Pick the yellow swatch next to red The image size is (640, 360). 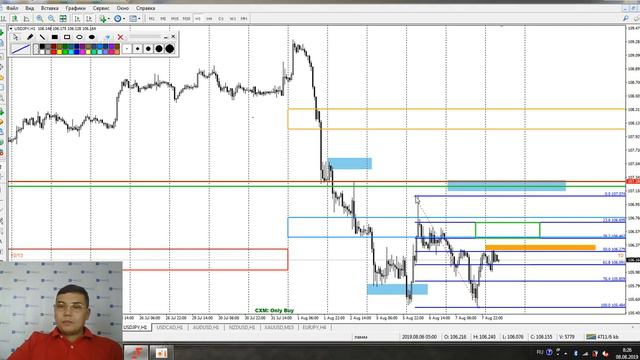59,52
